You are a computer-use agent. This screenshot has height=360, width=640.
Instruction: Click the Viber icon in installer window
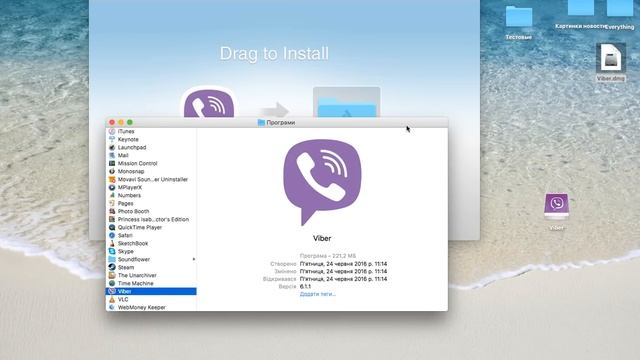(x=209, y=102)
